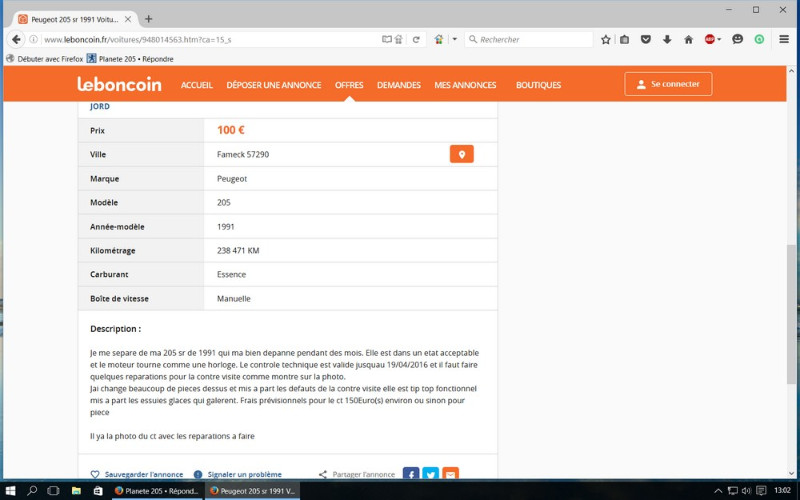Screen dimensions: 800x500
Task: Bookmark this page with star icon
Action: 606,39
